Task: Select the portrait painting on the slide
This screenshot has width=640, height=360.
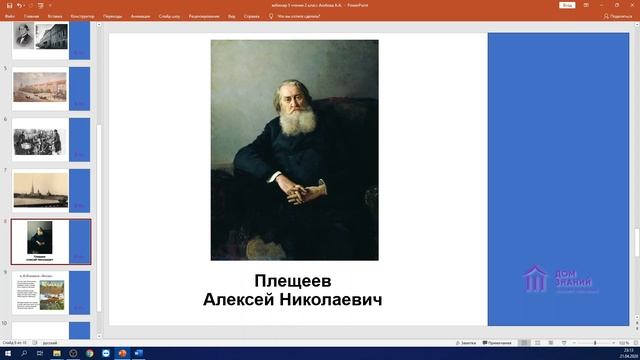Action: [x=294, y=150]
